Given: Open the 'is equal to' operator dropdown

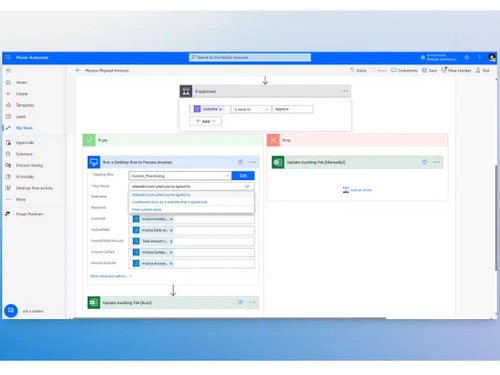Looking at the screenshot, I should [251, 109].
